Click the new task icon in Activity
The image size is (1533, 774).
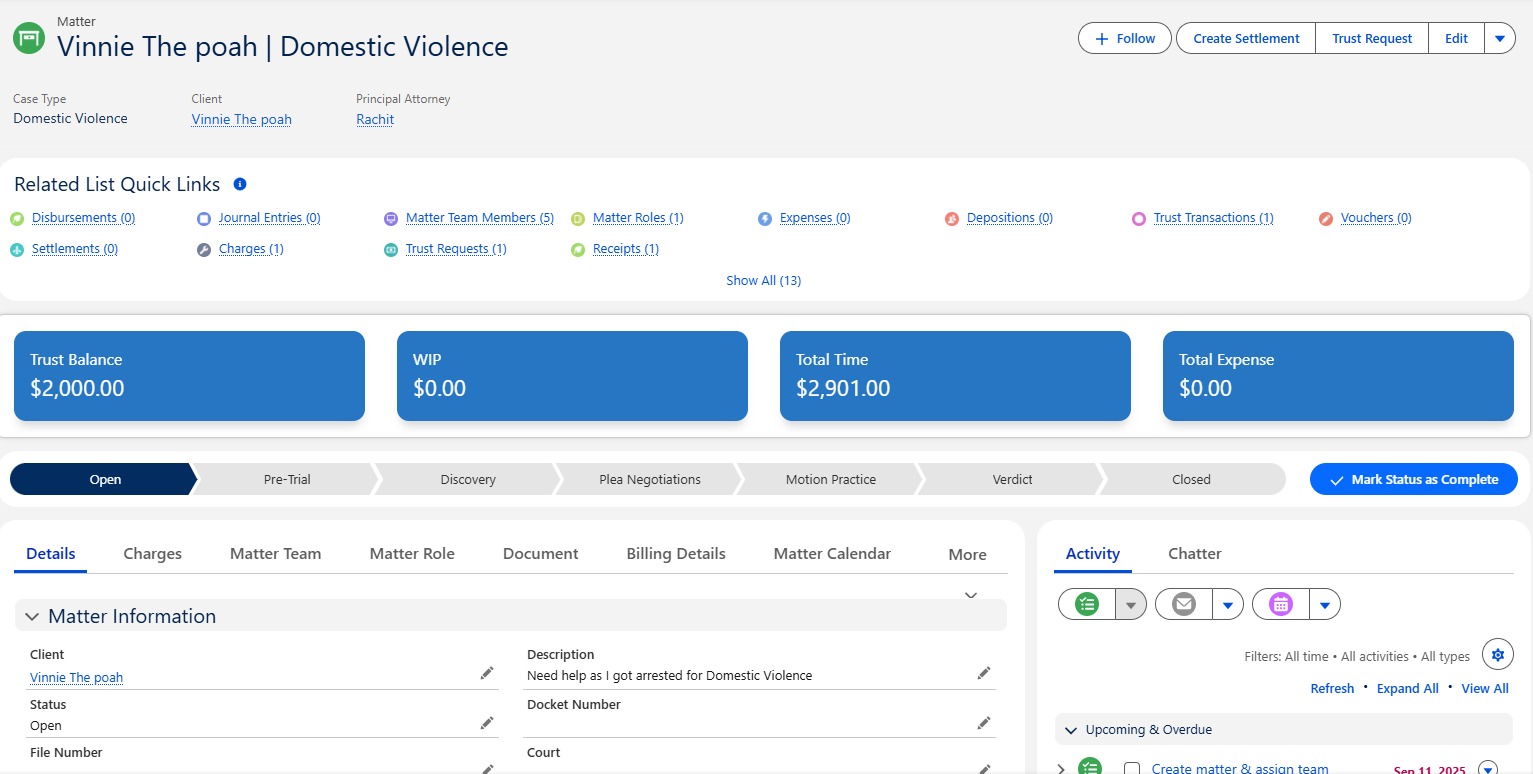[x=1086, y=604]
